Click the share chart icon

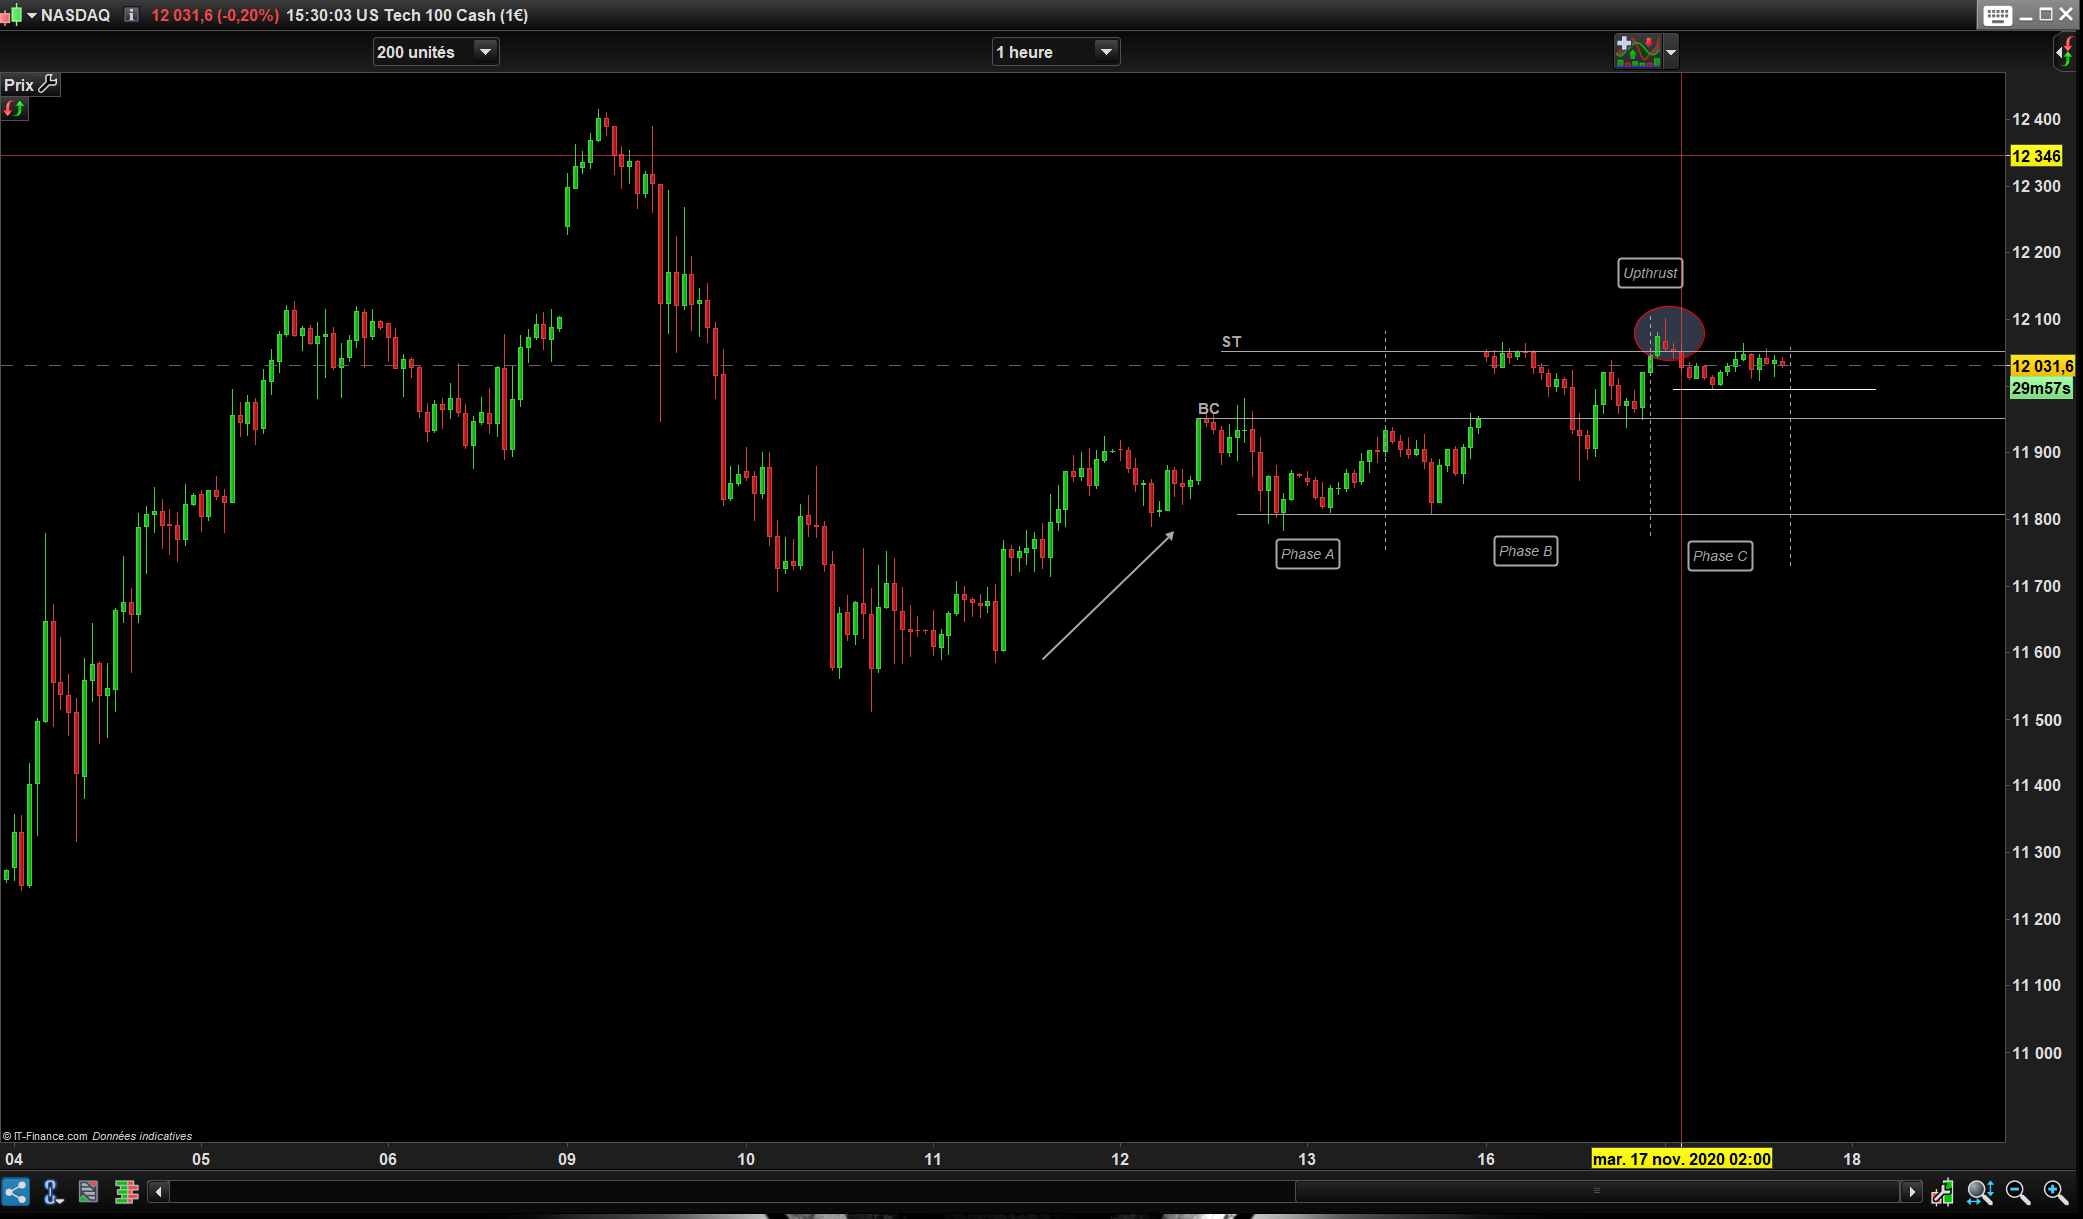16,1191
